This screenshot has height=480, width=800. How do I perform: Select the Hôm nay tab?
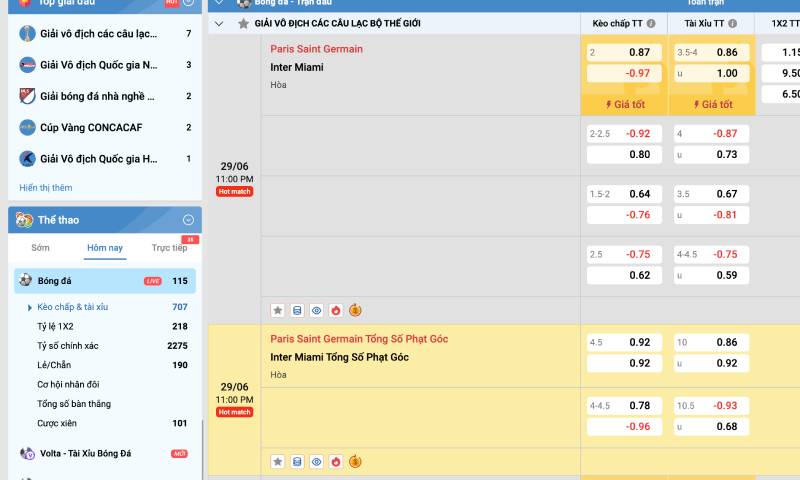(x=105, y=248)
